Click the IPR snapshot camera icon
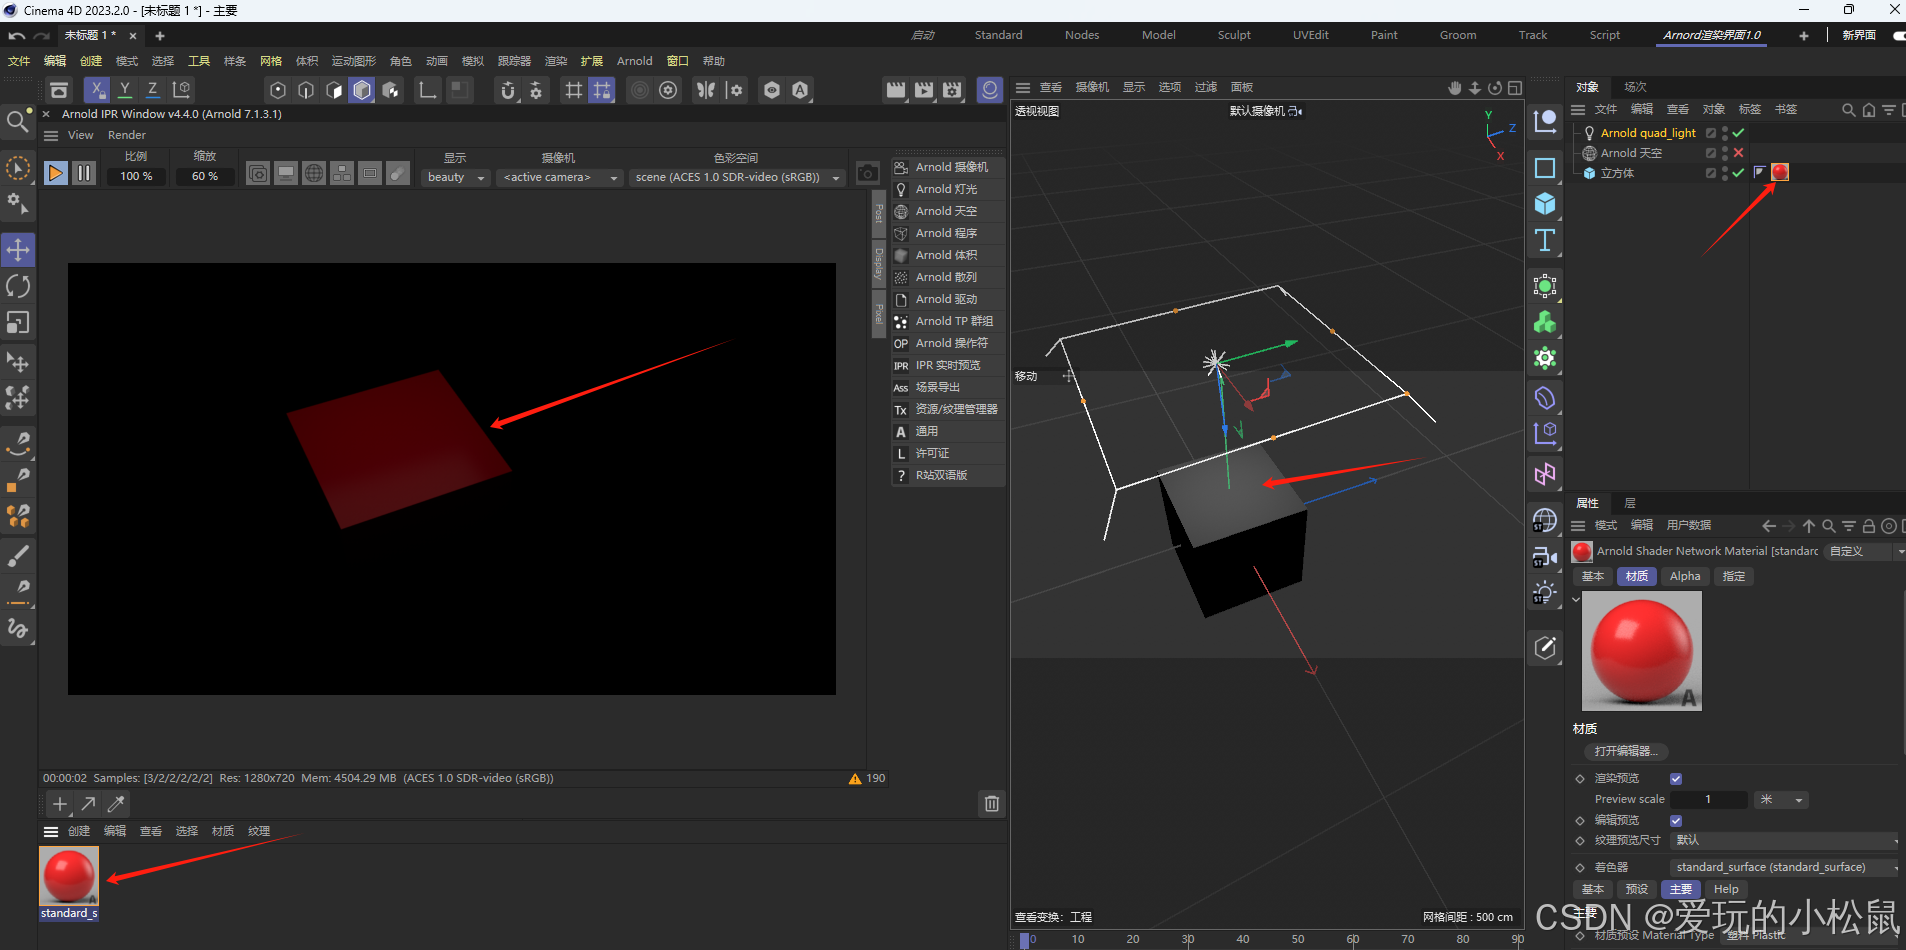The height and width of the screenshot is (950, 1906). (868, 173)
